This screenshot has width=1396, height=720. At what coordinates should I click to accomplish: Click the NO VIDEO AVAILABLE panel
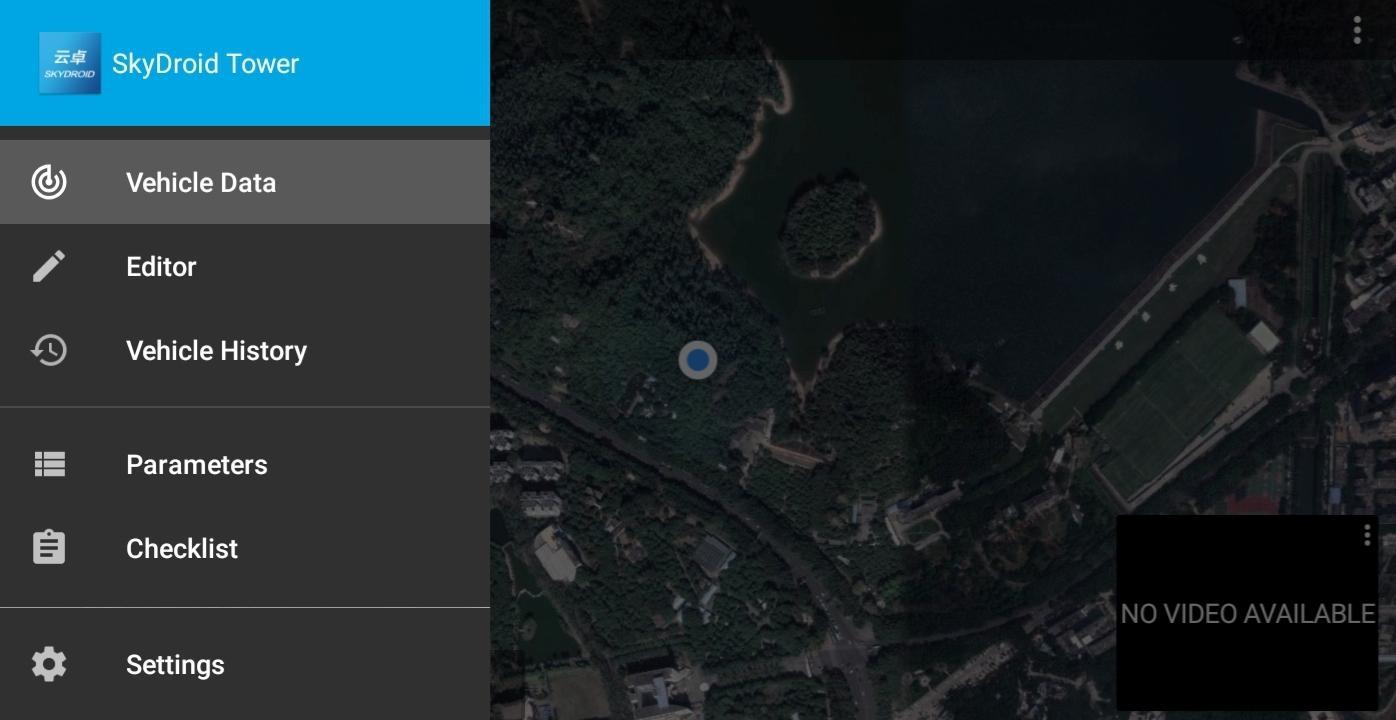1247,613
